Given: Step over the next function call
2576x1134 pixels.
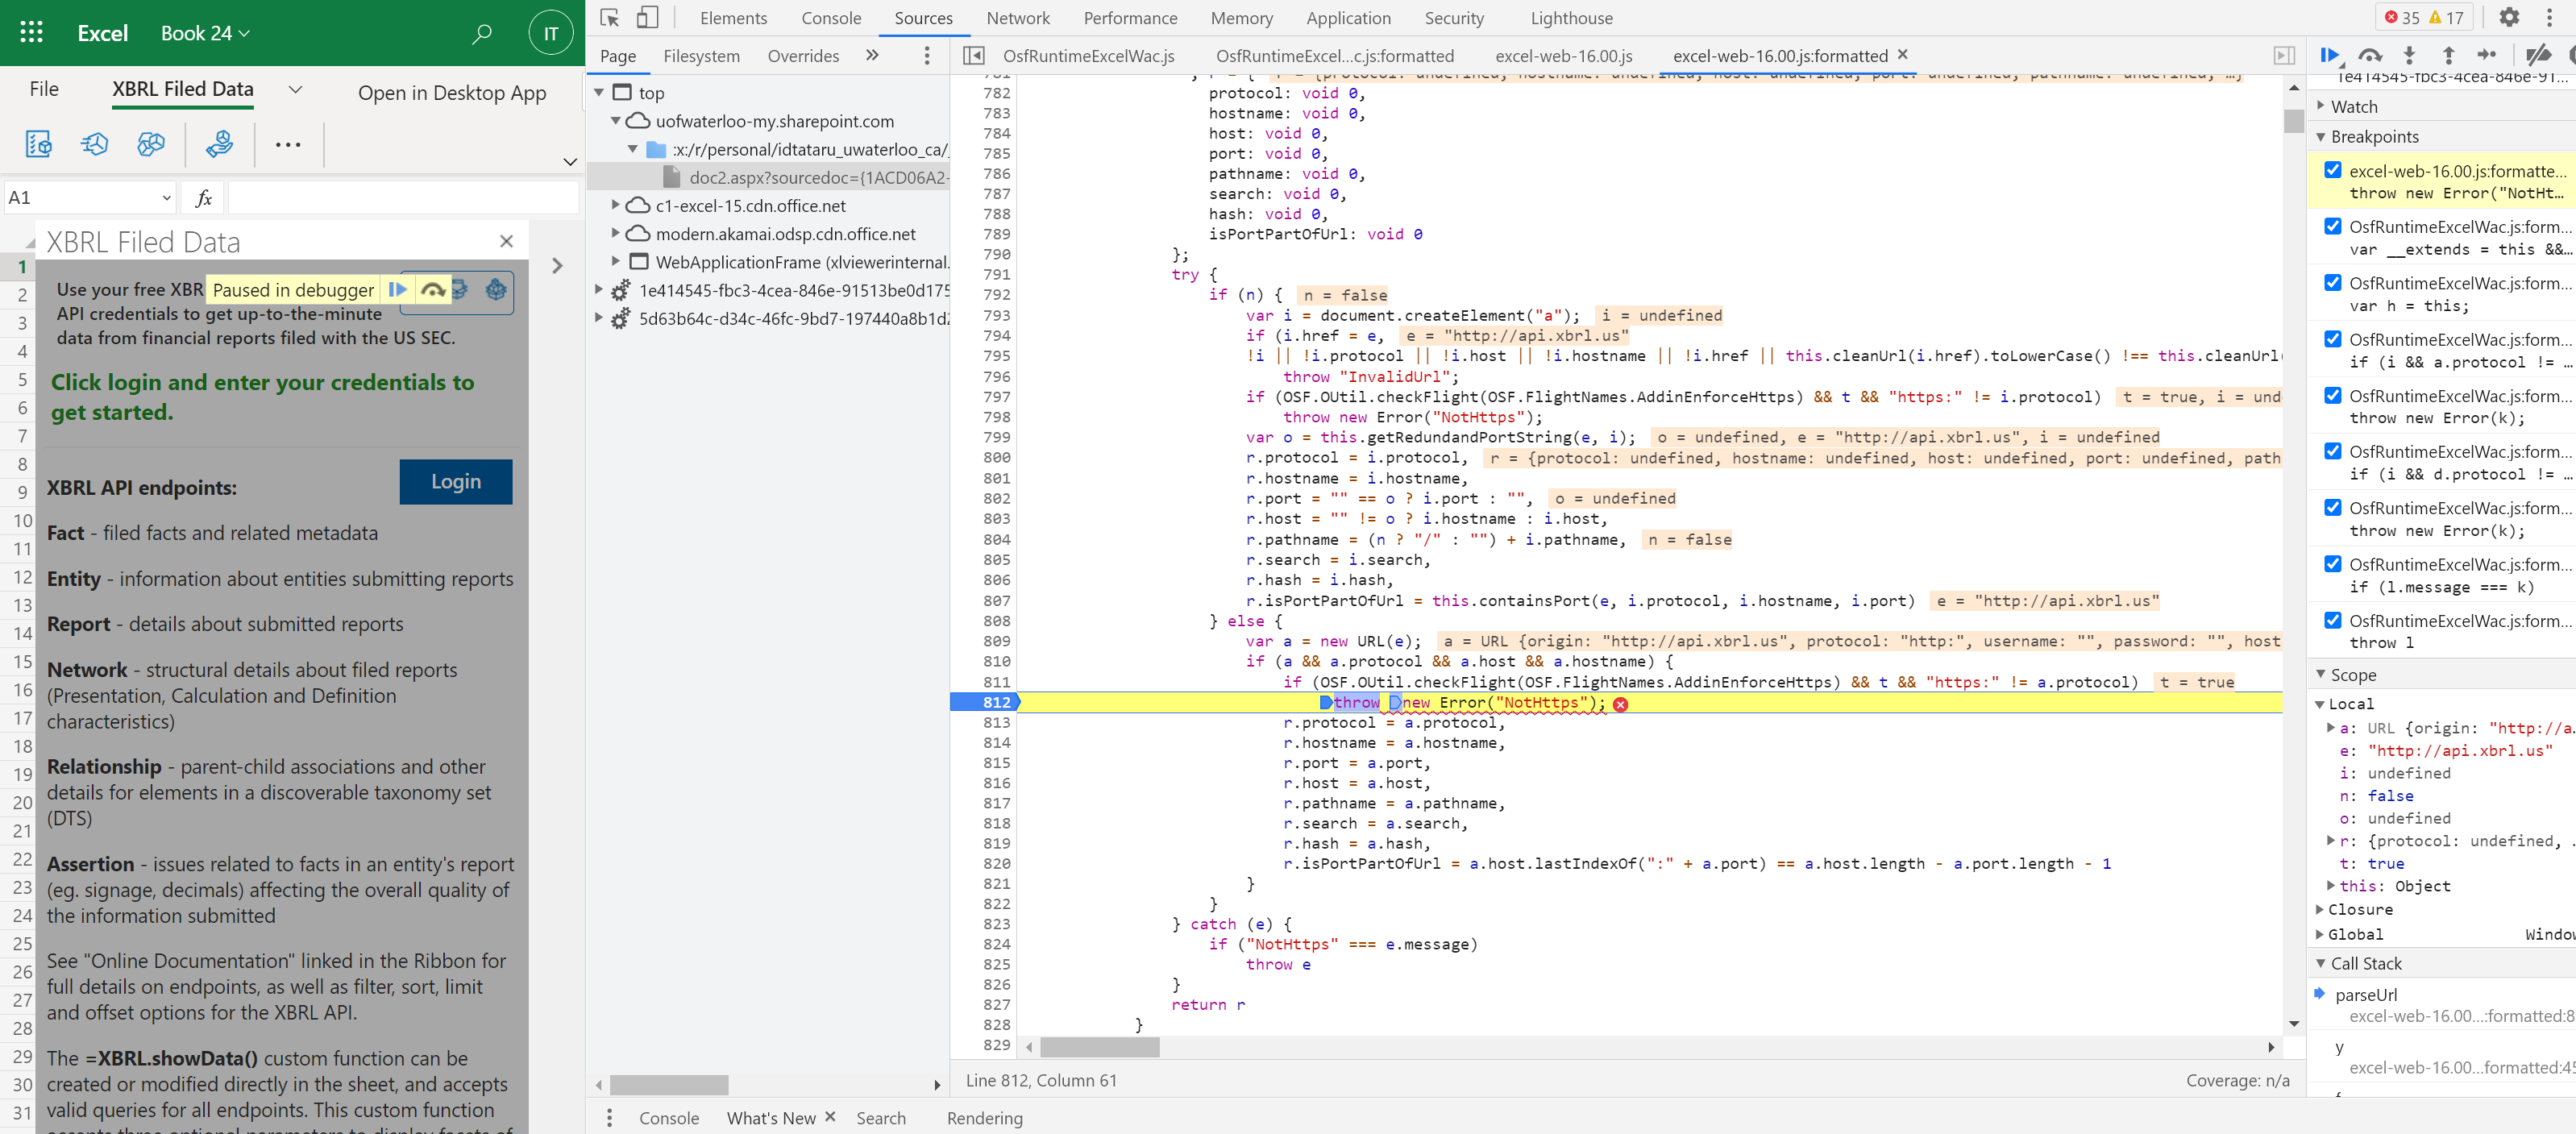Looking at the screenshot, I should [x=2368, y=55].
